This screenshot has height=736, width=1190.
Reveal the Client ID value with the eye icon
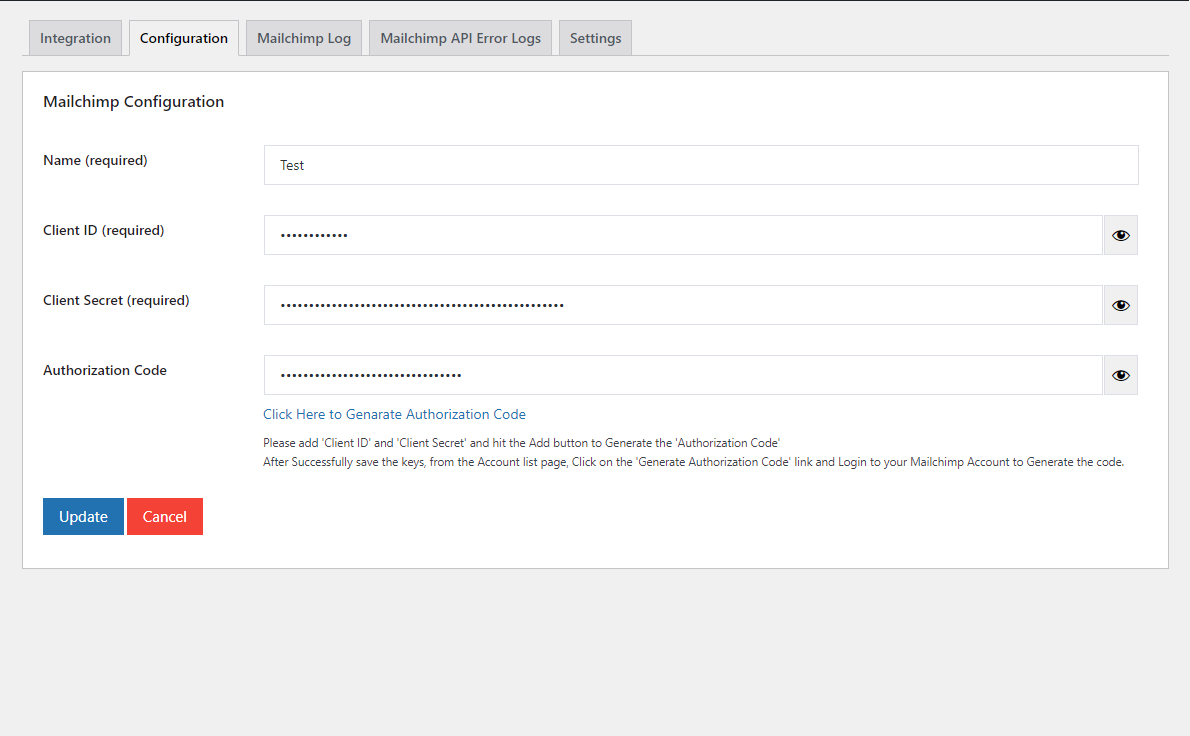(x=1120, y=235)
